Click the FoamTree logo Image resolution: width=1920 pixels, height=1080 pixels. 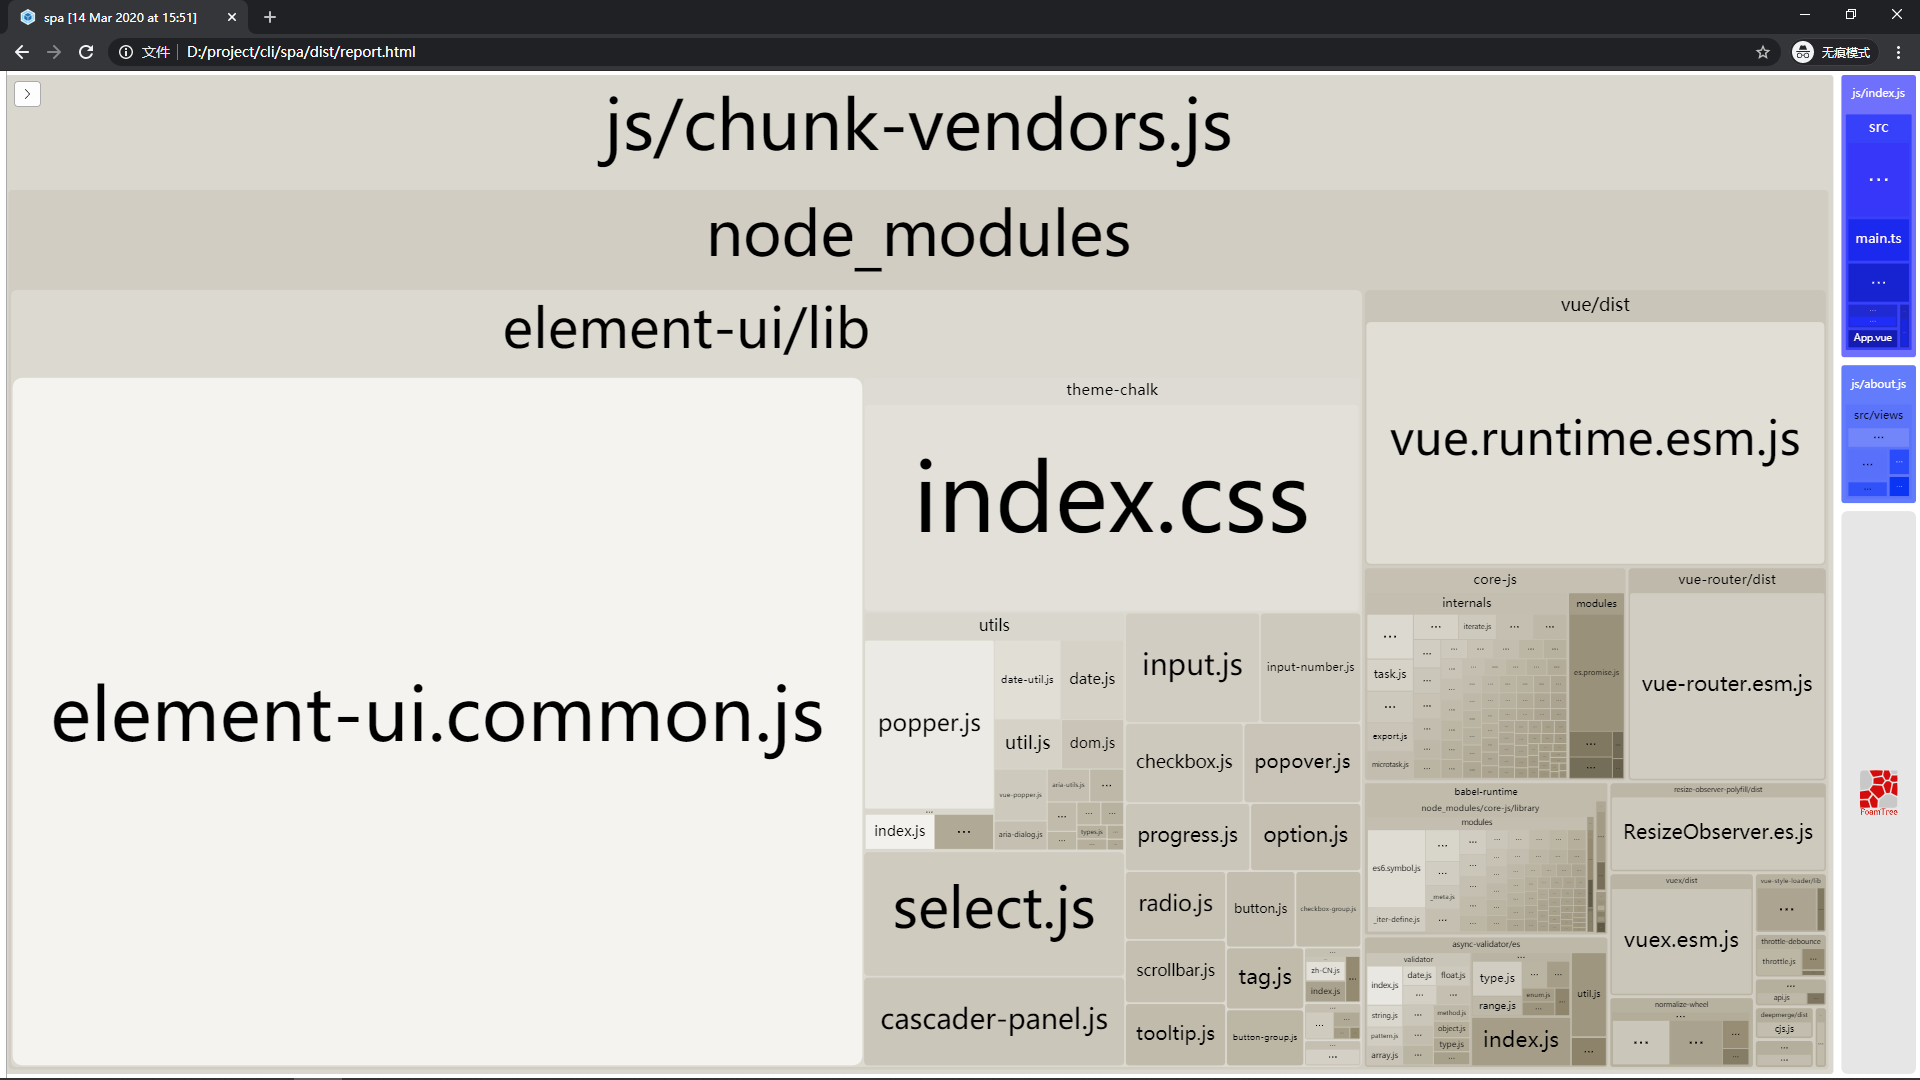[x=1878, y=792]
